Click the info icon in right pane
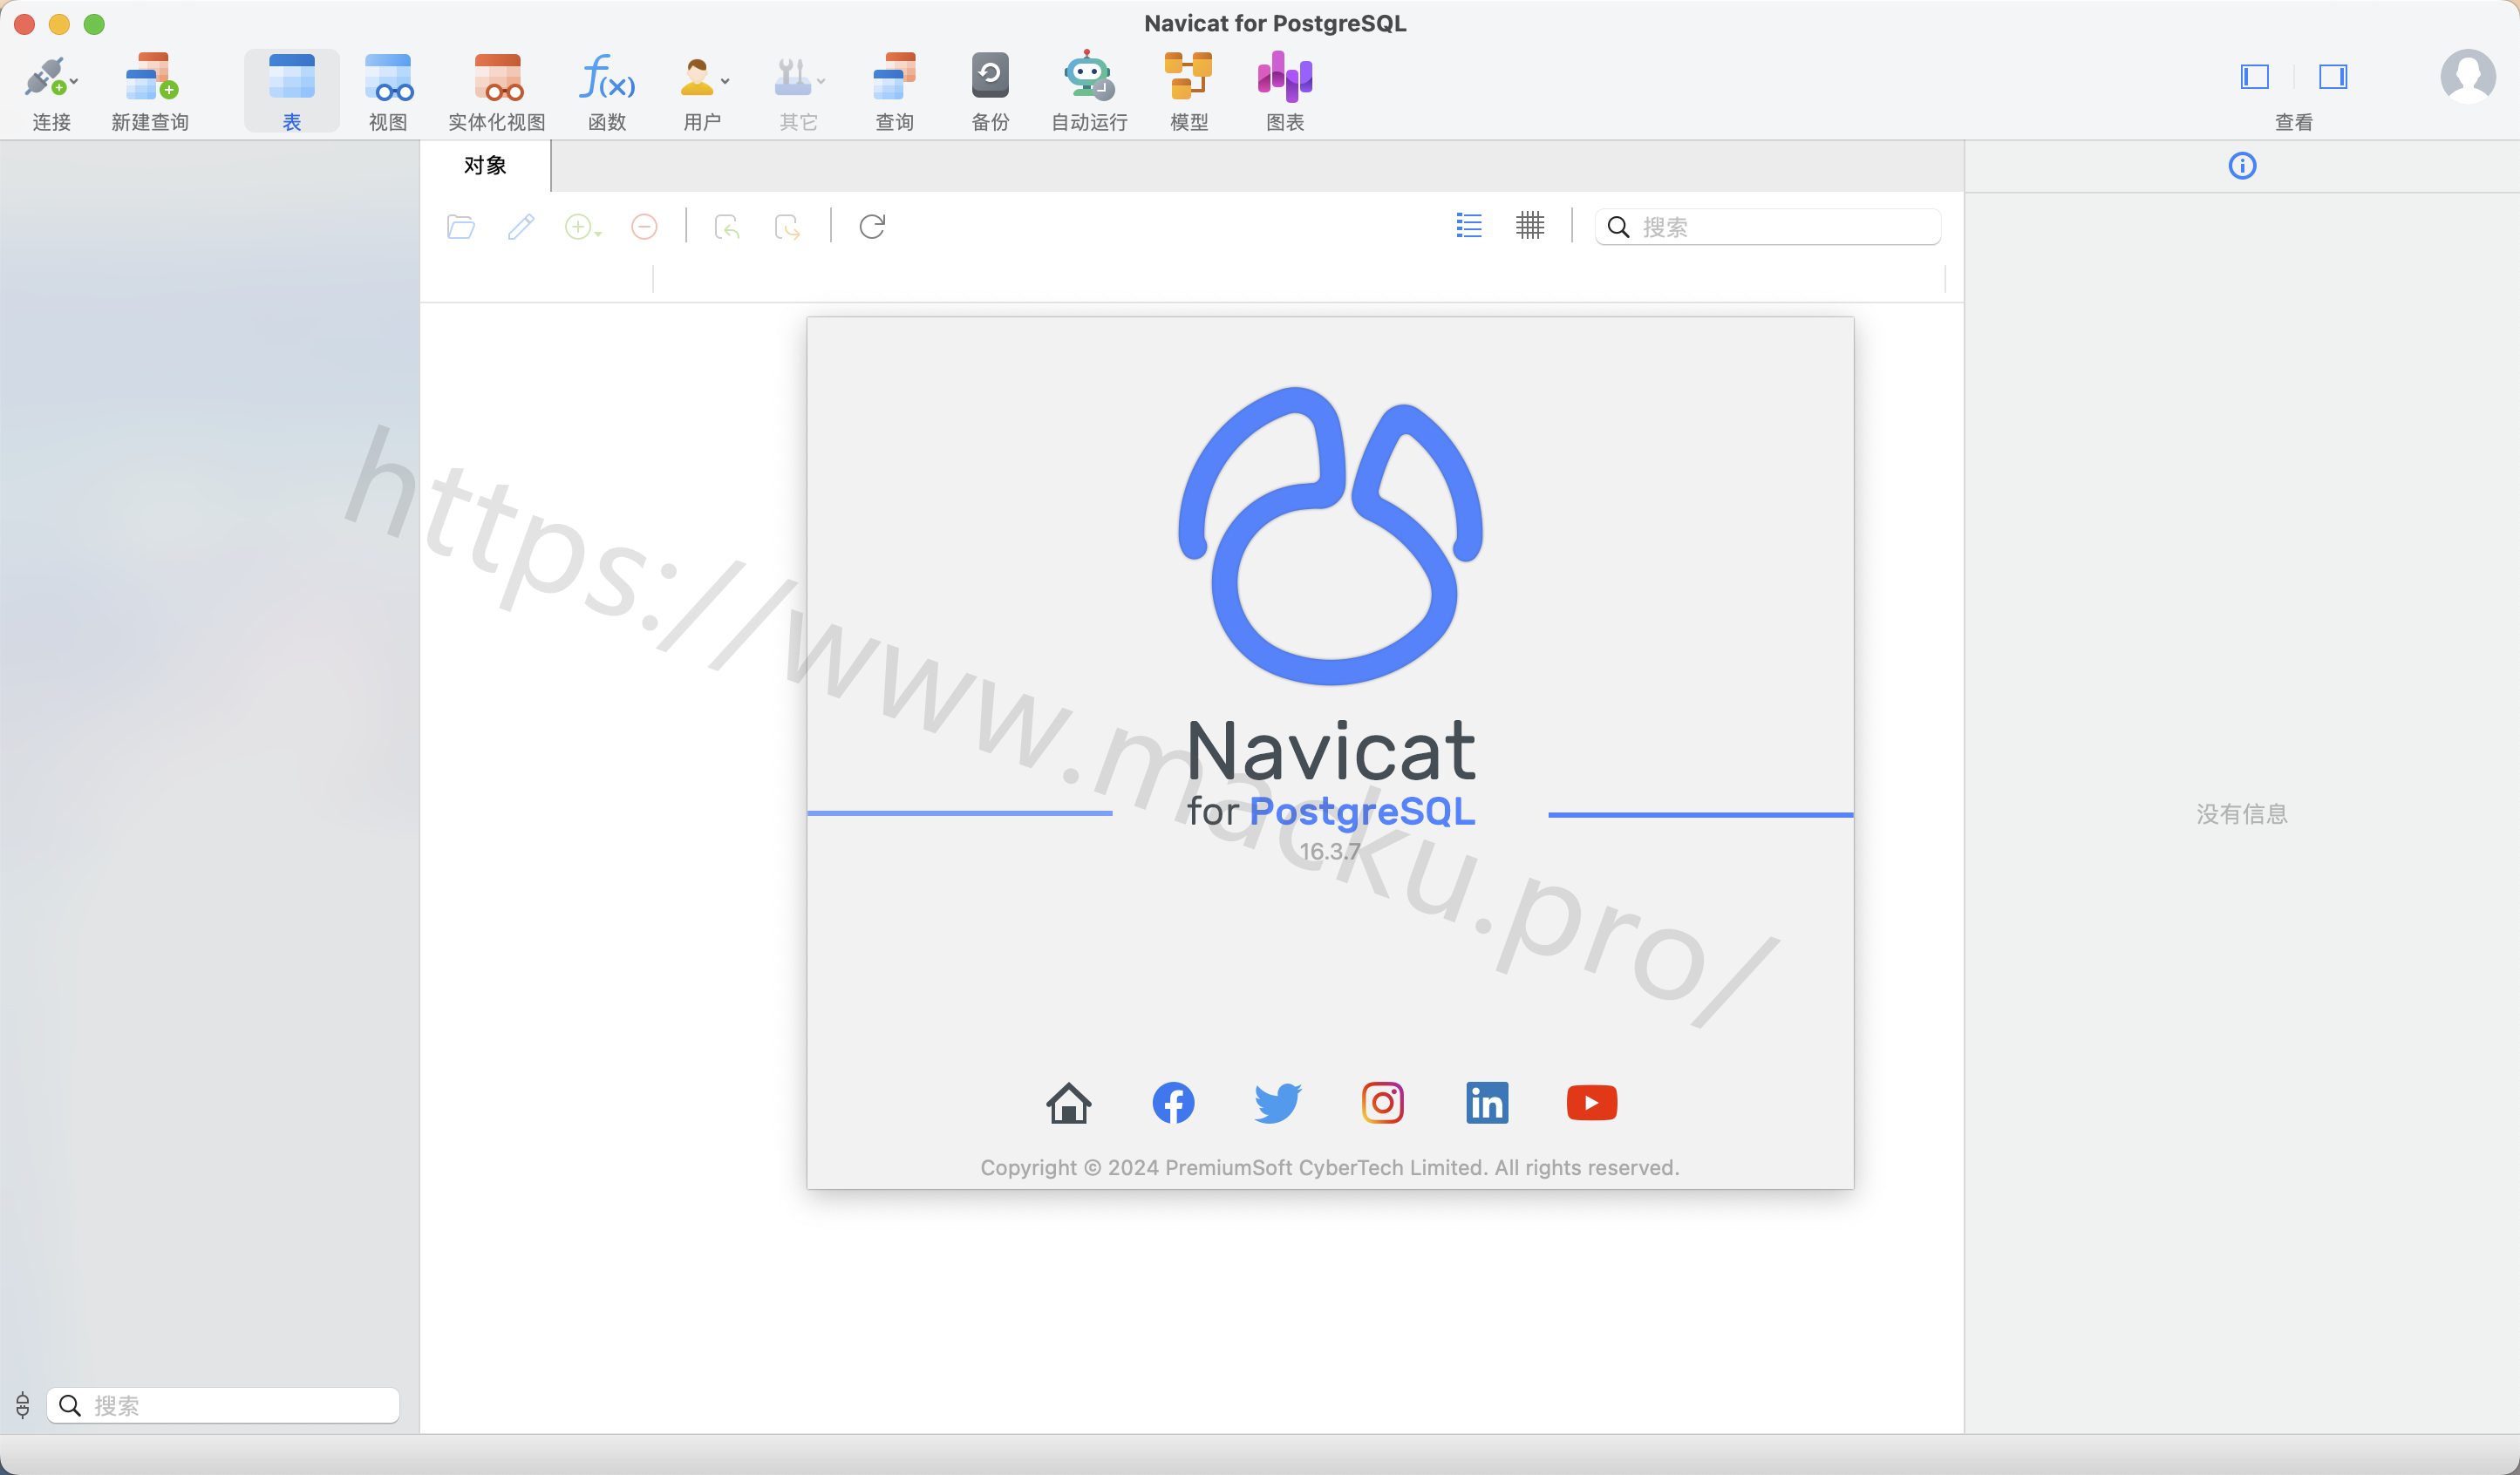 coord(2242,166)
